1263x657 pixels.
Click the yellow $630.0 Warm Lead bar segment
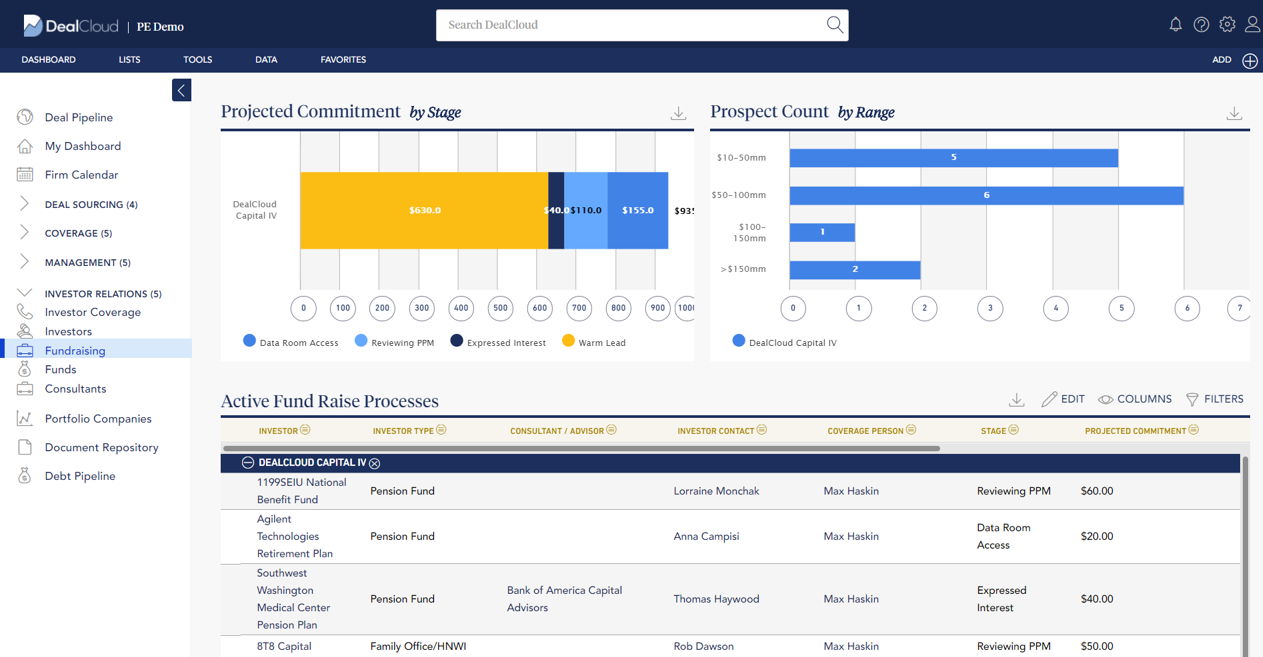coord(424,211)
